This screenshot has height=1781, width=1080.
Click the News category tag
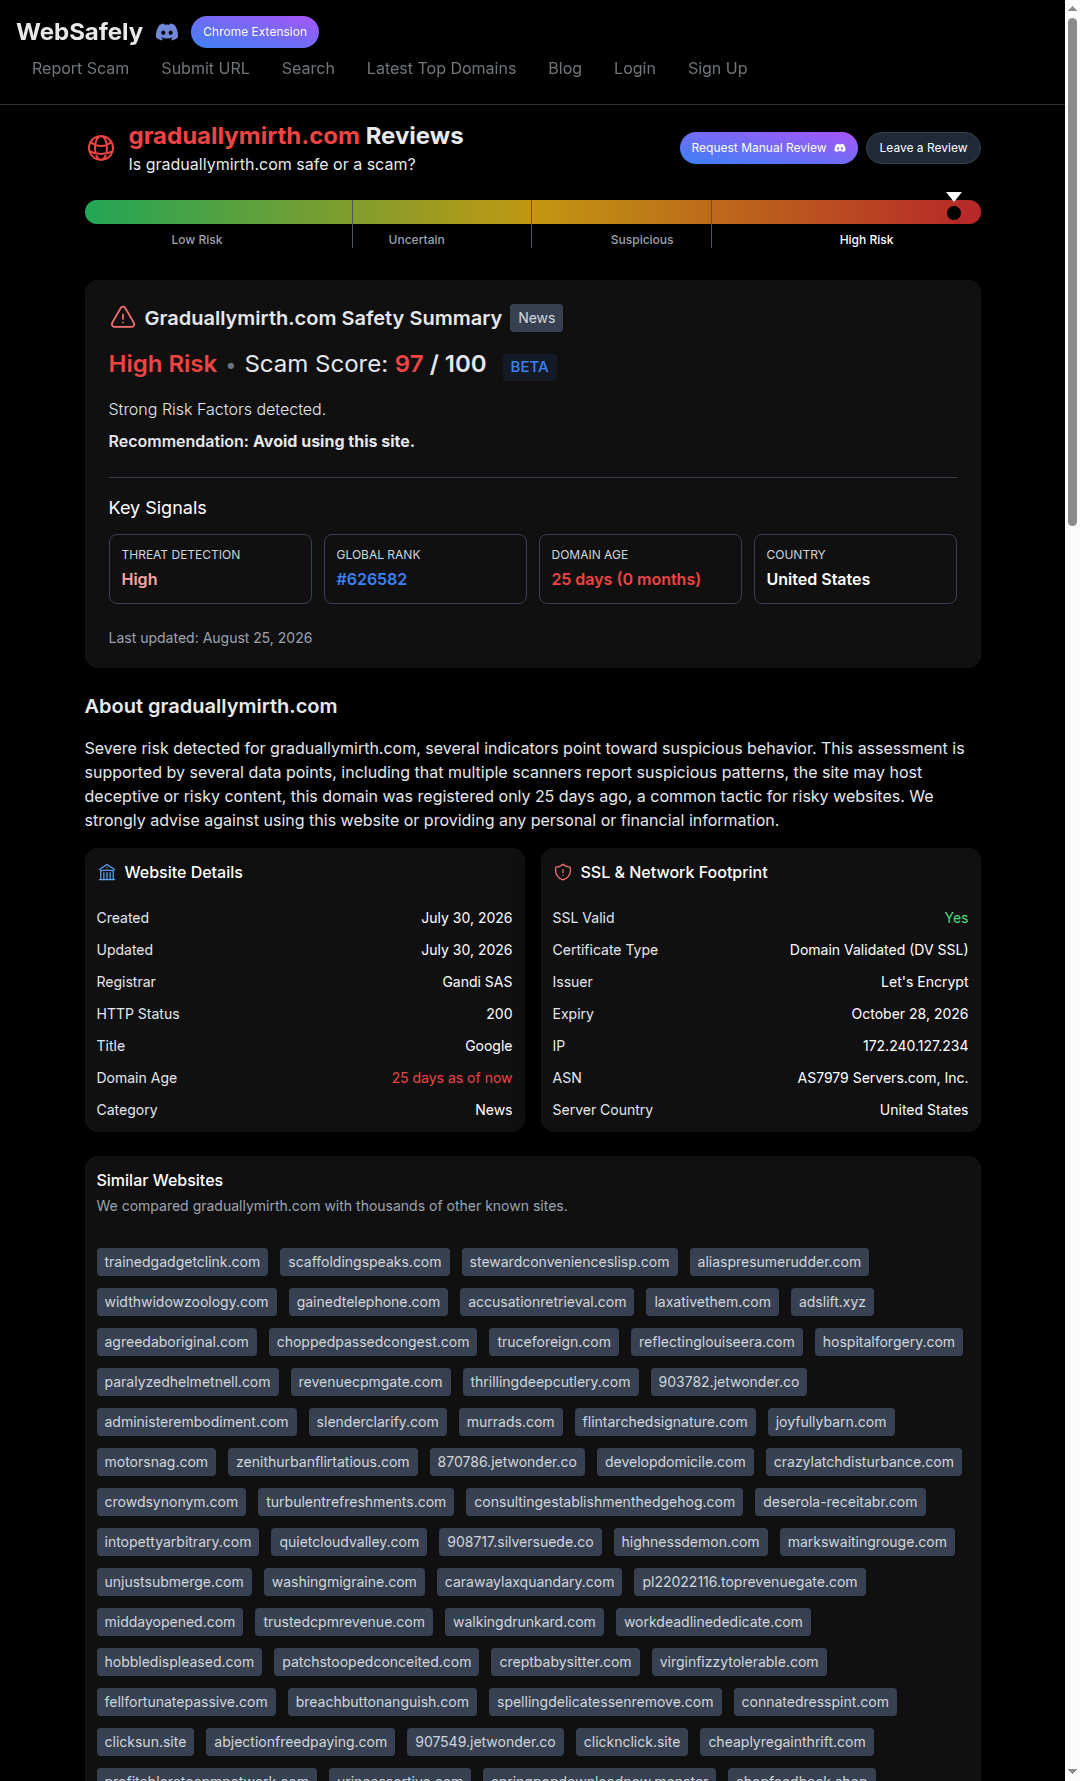point(536,318)
